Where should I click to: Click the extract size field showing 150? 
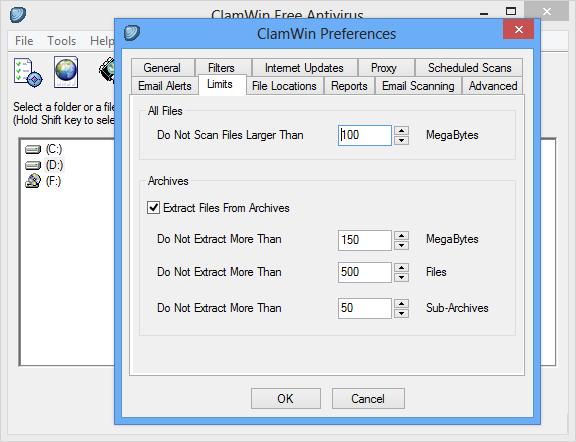(x=365, y=240)
